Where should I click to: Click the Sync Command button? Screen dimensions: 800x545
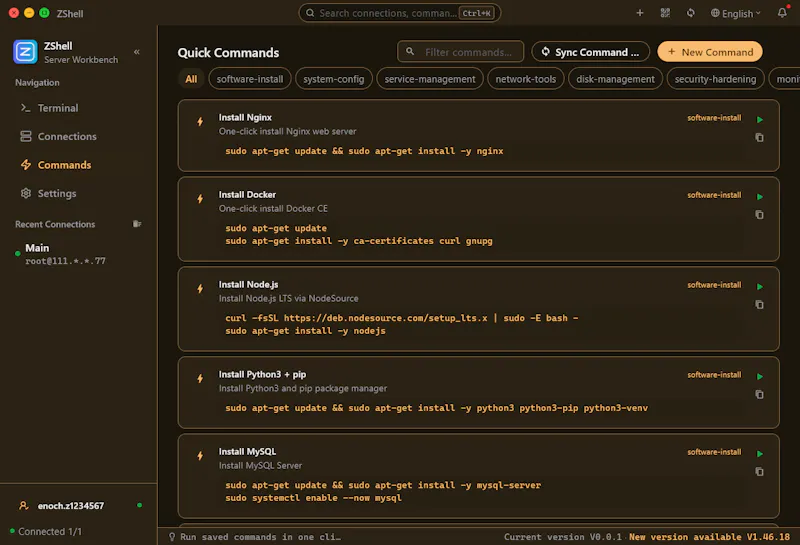click(590, 52)
